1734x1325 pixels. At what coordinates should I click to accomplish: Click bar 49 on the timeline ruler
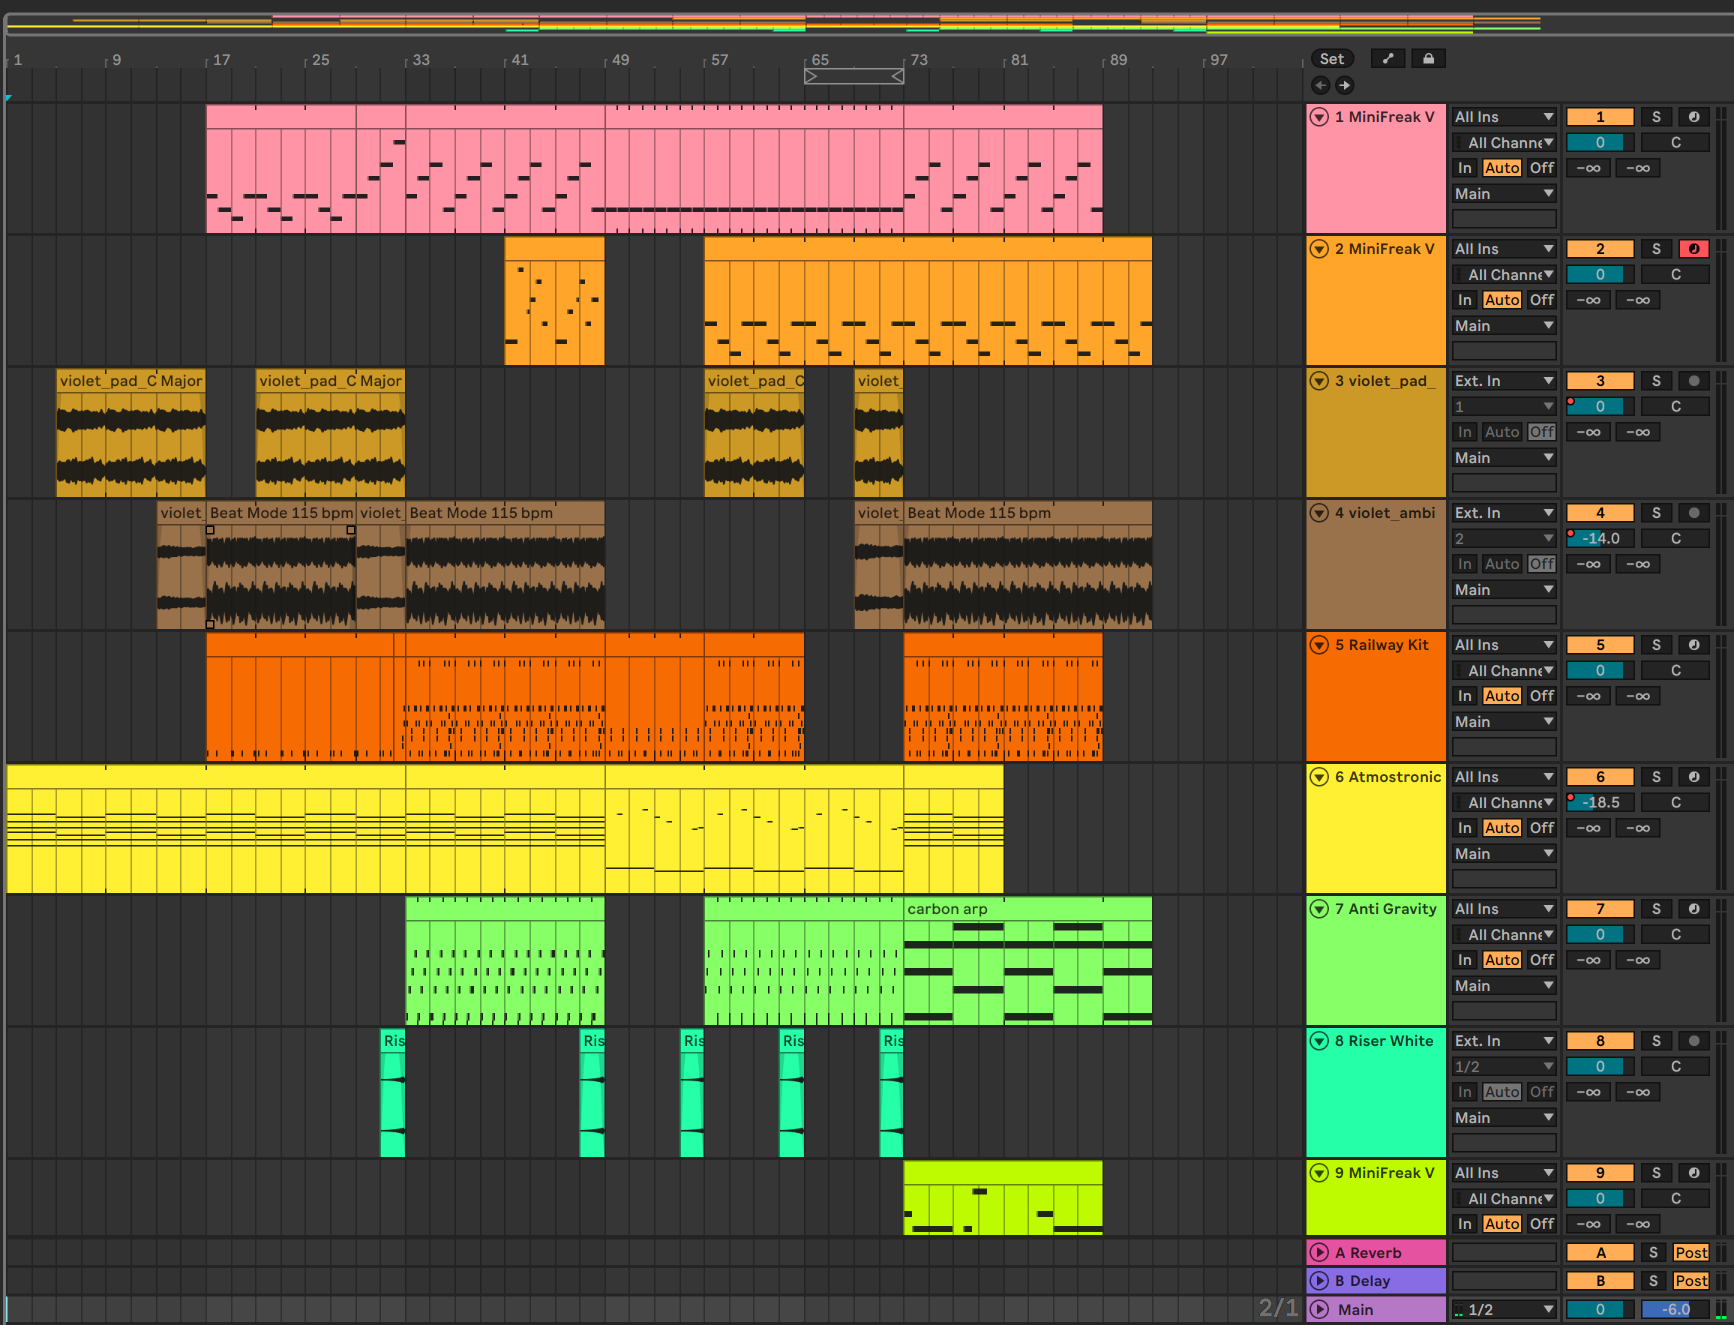(621, 60)
